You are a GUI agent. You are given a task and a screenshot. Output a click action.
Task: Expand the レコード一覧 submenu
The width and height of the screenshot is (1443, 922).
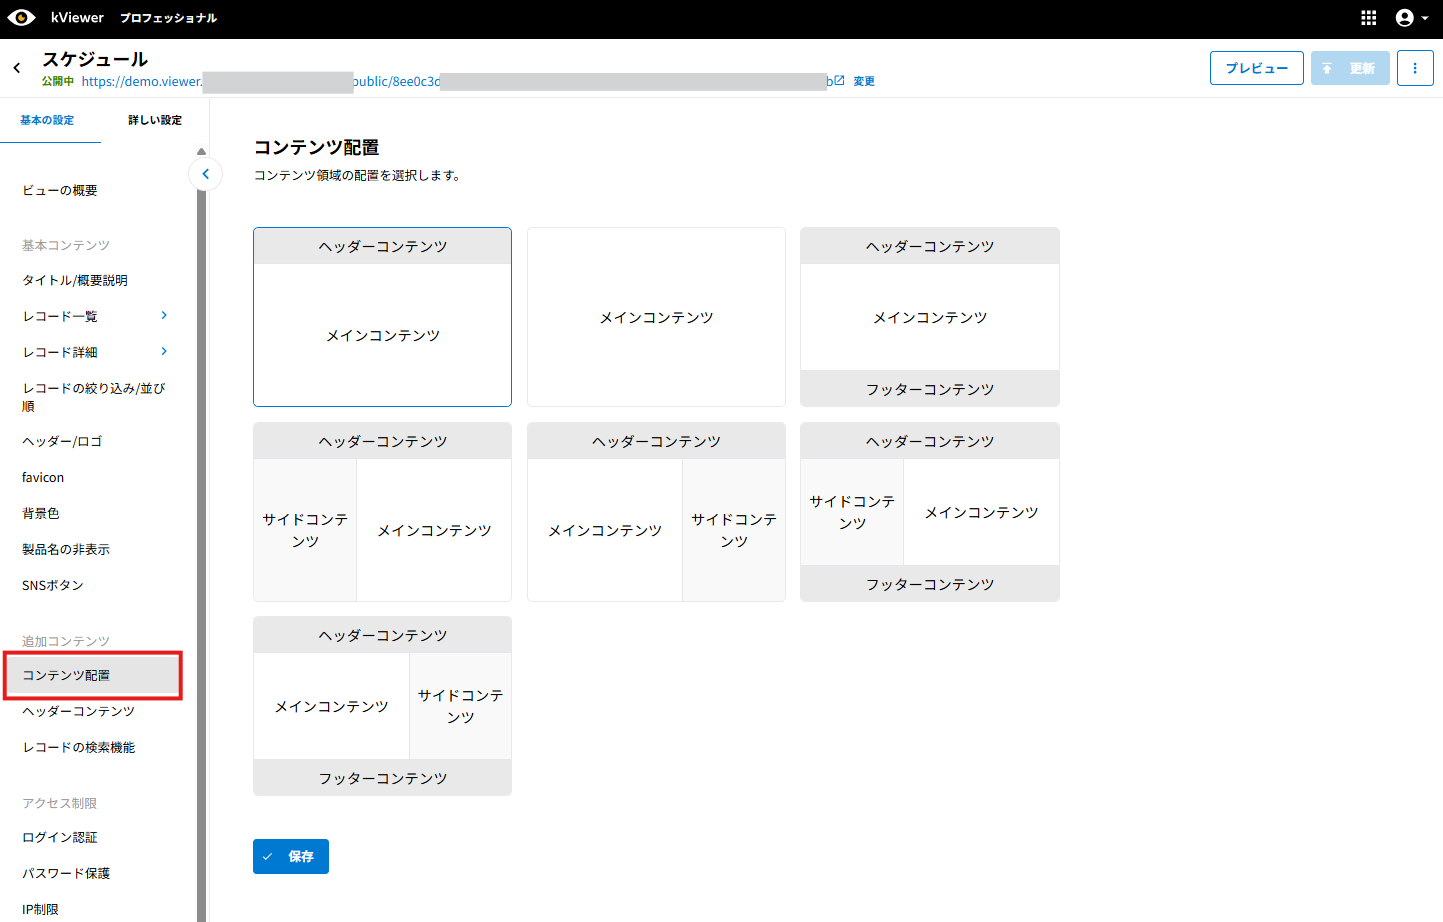coord(164,316)
